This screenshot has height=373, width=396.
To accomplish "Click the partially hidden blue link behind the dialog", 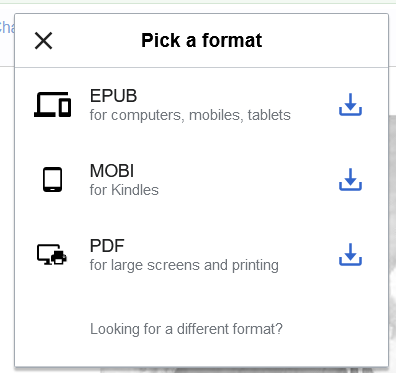I will click(7, 27).
